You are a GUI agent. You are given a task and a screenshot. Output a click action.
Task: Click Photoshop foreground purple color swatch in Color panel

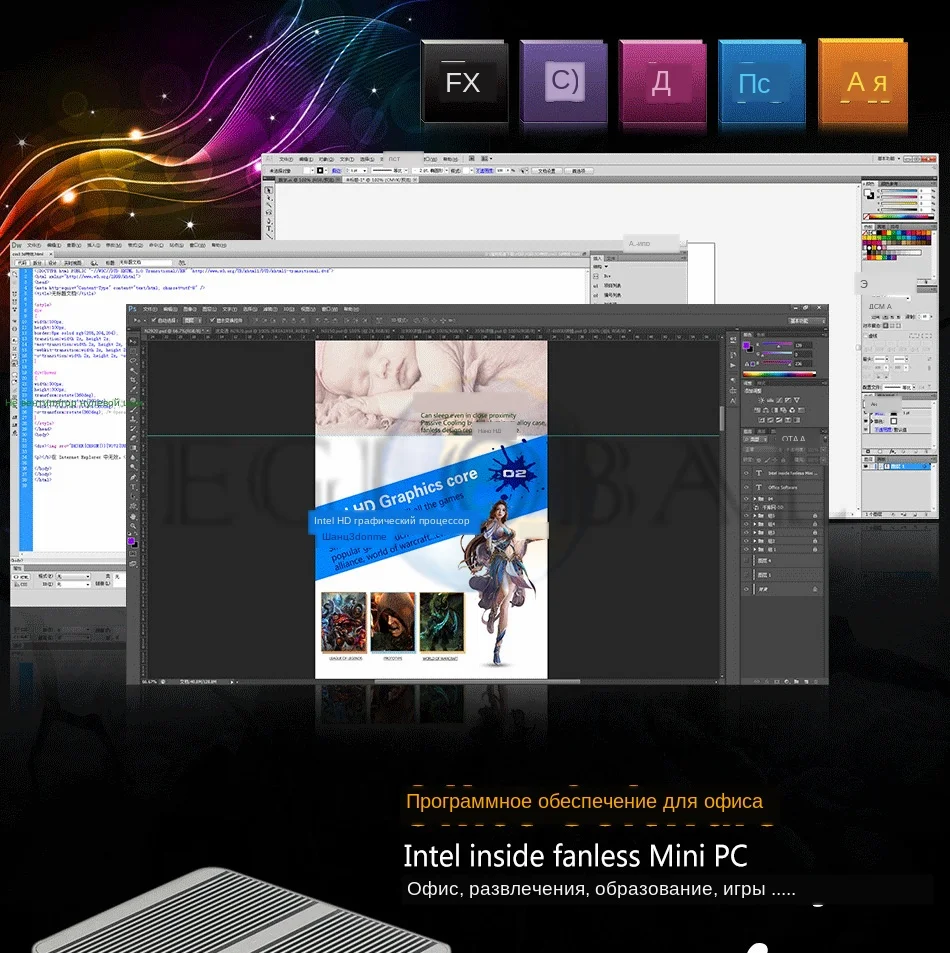coord(746,345)
